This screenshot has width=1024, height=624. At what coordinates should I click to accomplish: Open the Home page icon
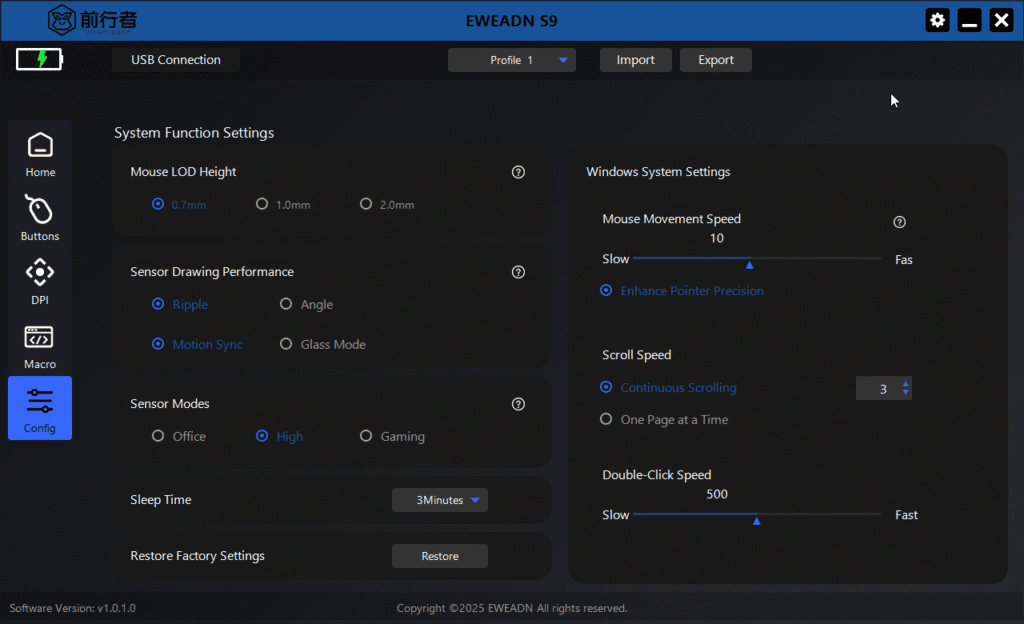click(x=40, y=145)
